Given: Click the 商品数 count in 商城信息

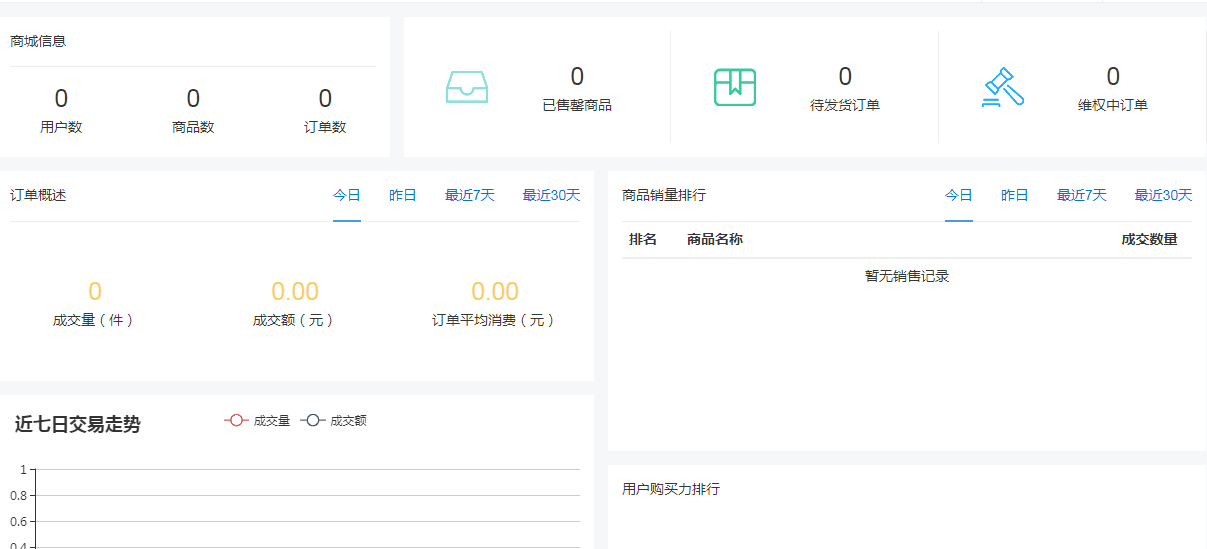Looking at the screenshot, I should click(193, 99).
